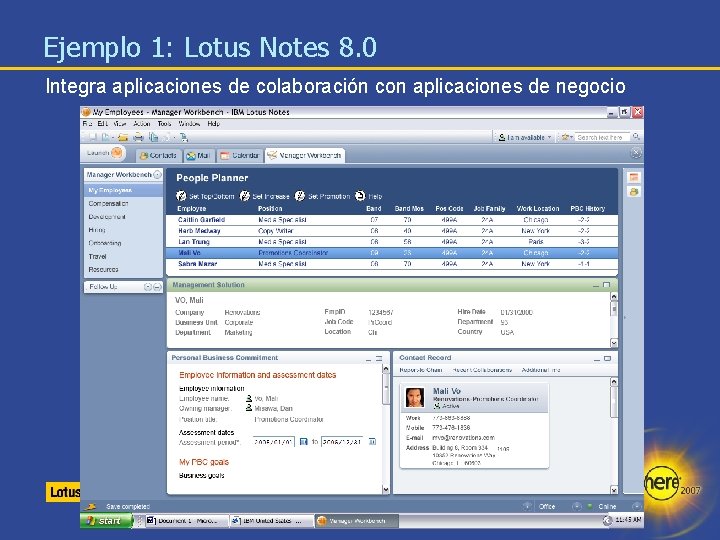Switch to the Calendar tab
This screenshot has height=540, width=720.
(240, 156)
